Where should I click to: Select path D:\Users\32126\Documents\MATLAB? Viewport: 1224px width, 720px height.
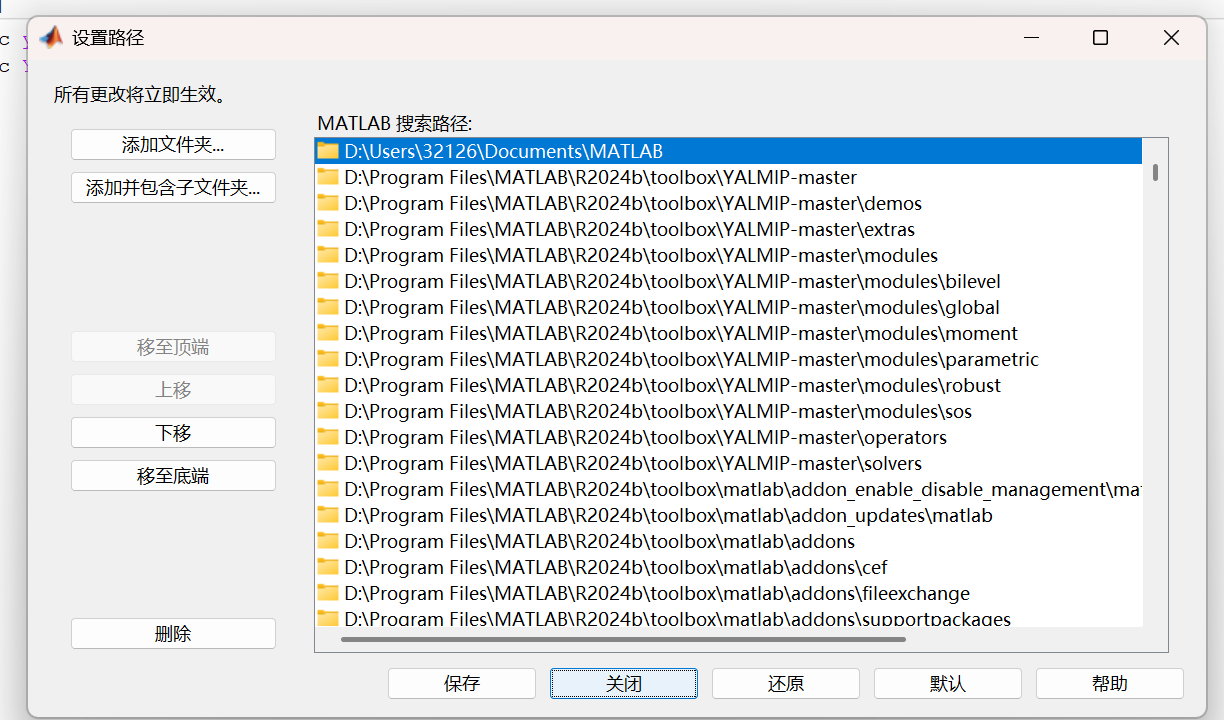tap(504, 151)
